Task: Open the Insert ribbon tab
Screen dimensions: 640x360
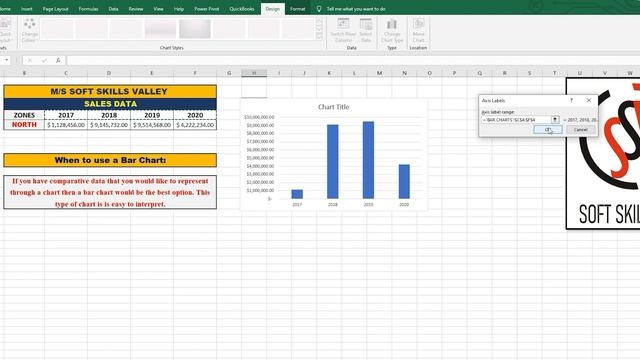Action: (27, 9)
